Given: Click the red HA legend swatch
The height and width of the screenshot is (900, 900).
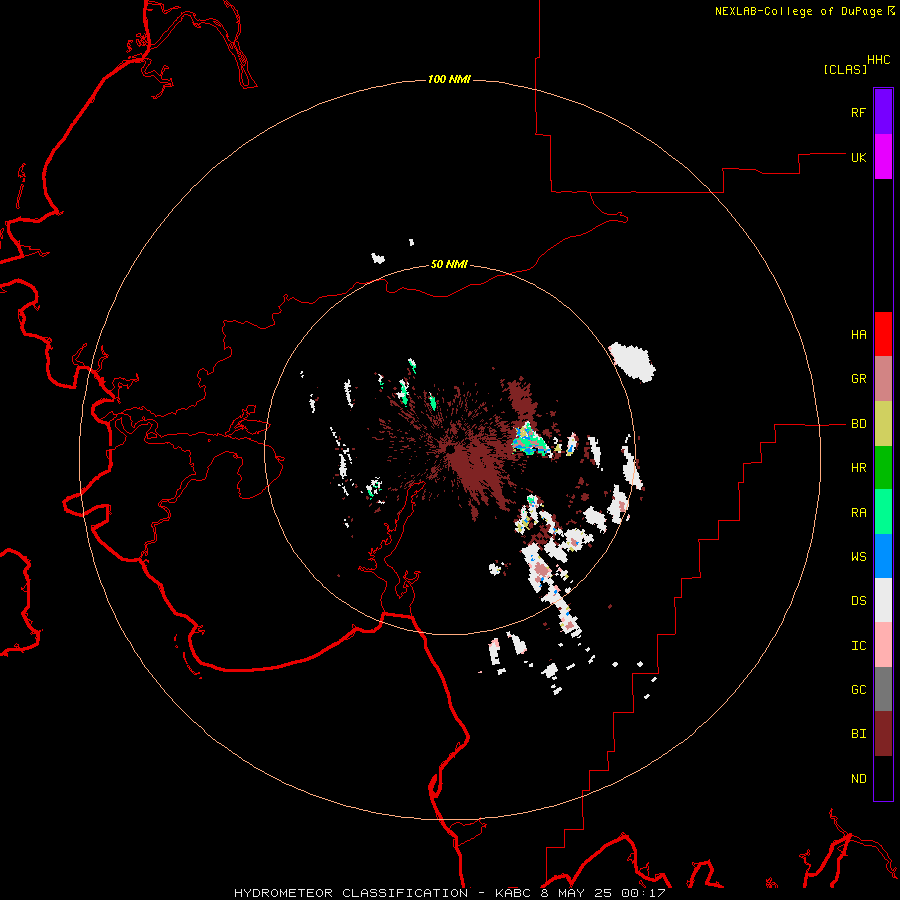Looking at the screenshot, I should coord(883,334).
